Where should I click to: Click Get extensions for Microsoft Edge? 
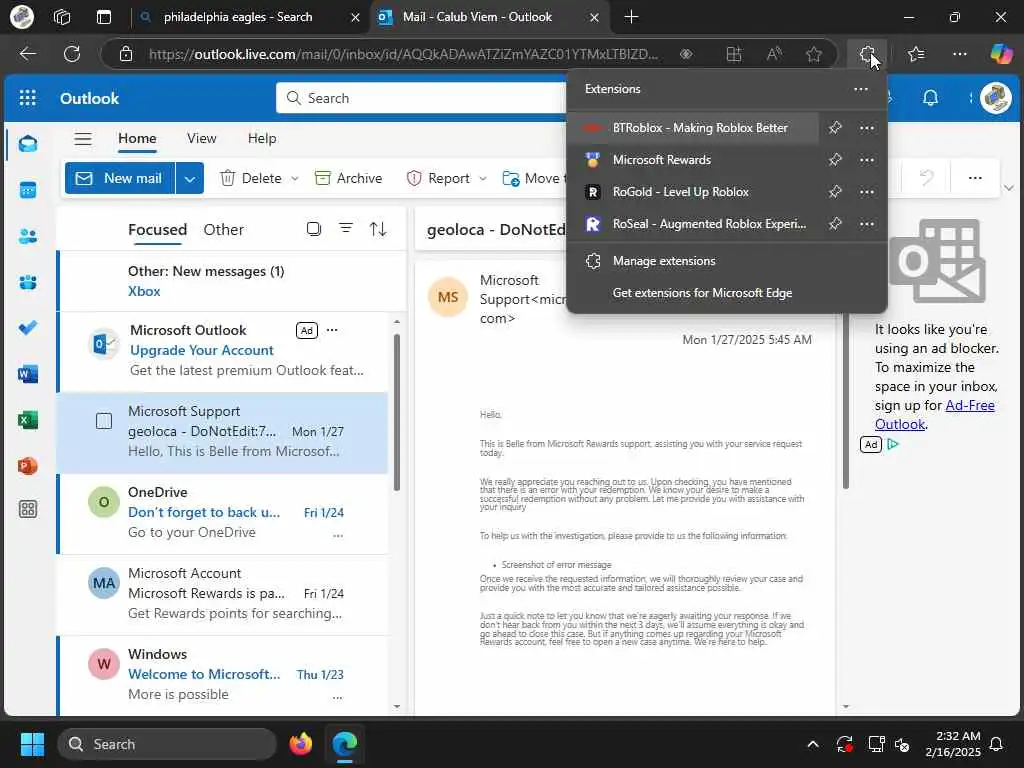[726, 293]
